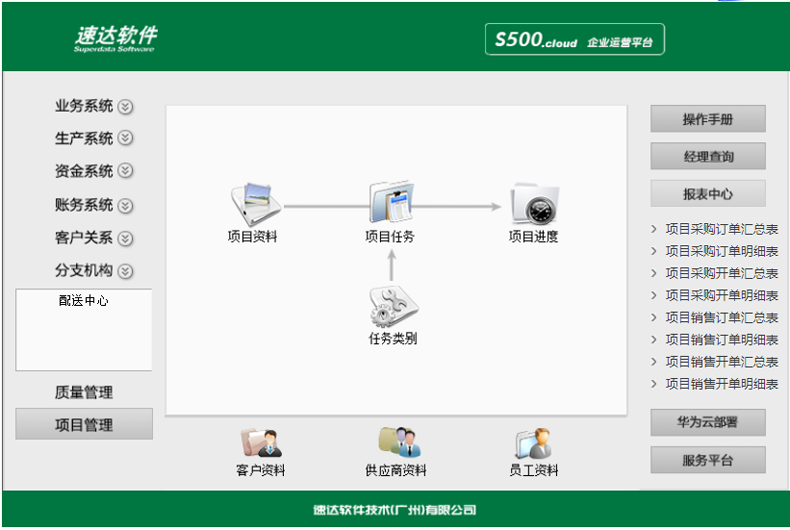
Task: Open the 操作手册 button
Action: (x=708, y=119)
